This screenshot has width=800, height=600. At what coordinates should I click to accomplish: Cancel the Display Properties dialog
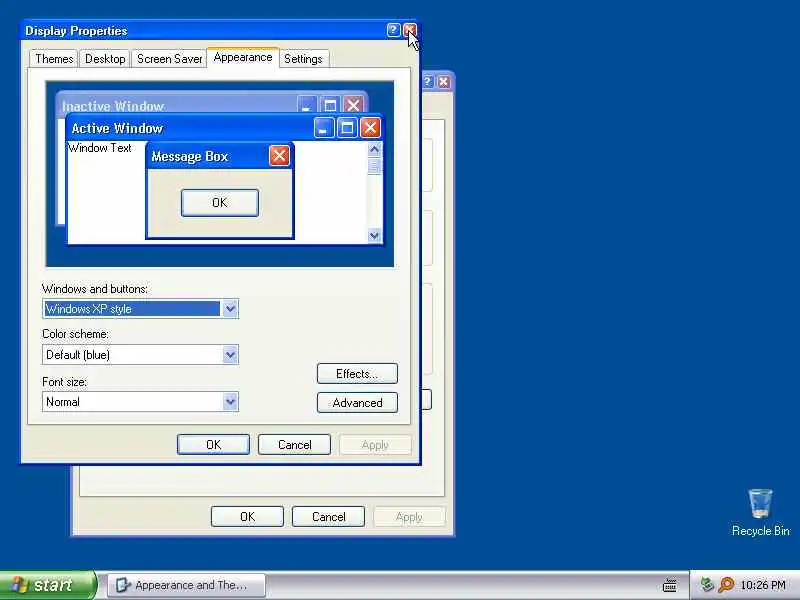pyautogui.click(x=294, y=444)
